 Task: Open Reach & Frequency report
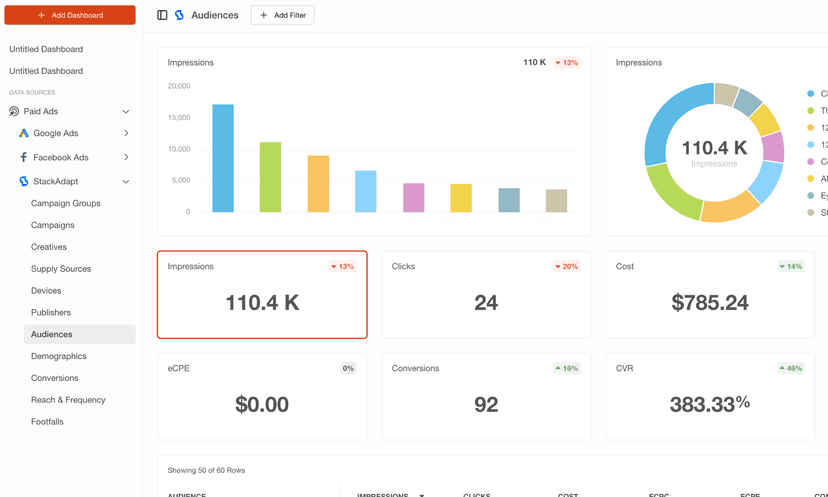tap(68, 400)
